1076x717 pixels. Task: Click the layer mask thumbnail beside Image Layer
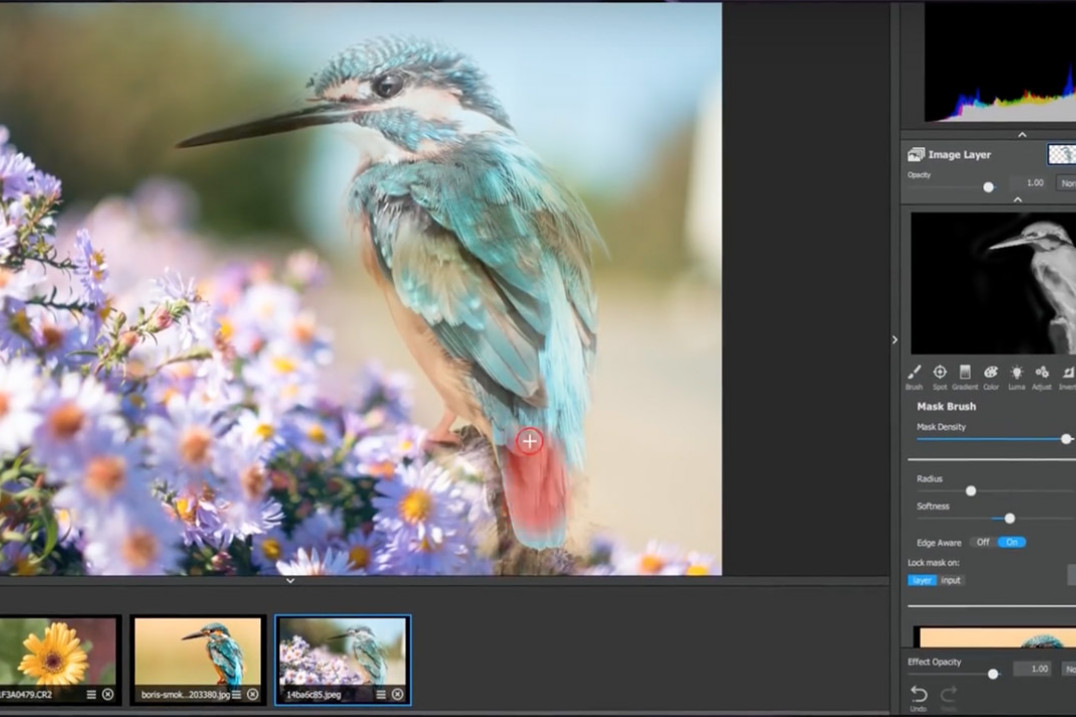pos(1062,154)
